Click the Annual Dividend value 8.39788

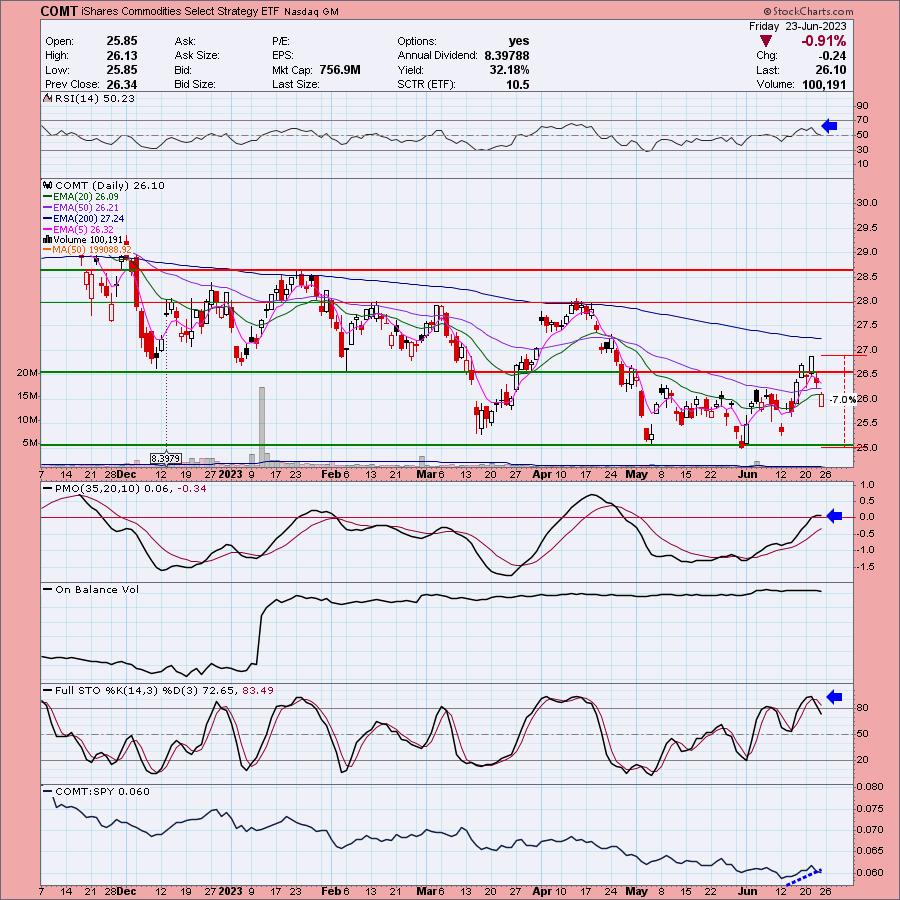506,56
